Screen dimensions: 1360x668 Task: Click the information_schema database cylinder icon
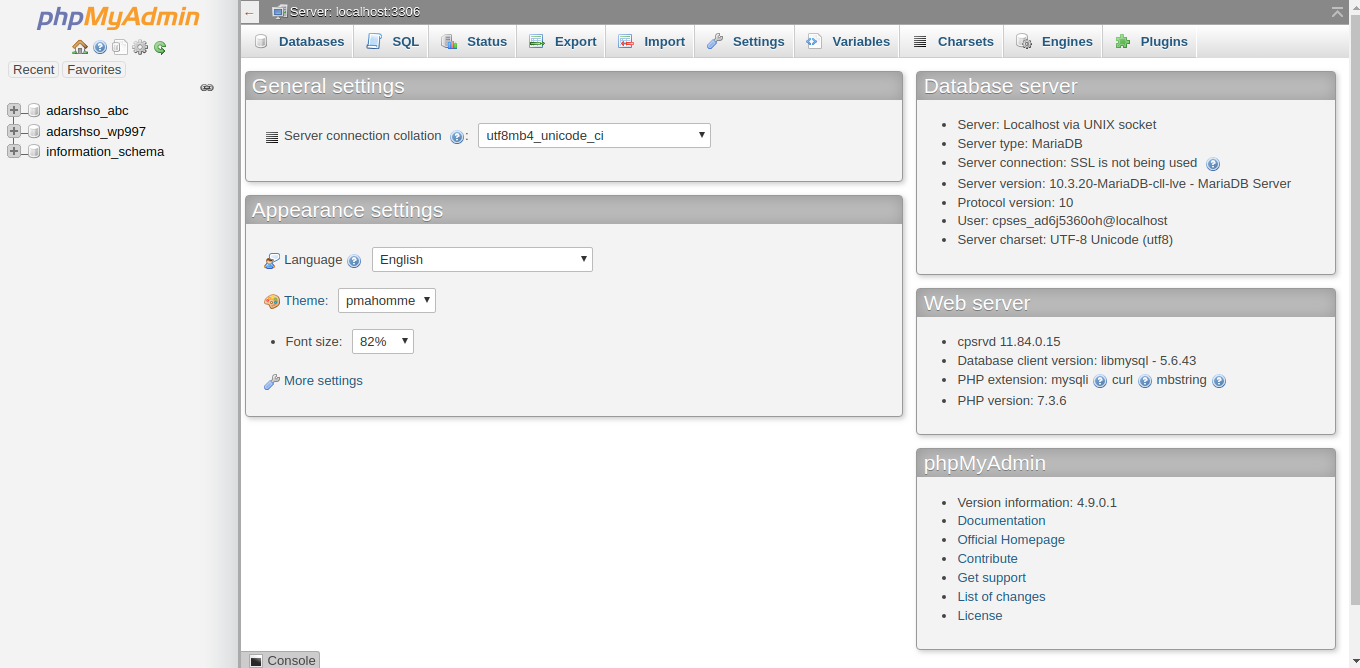pyautogui.click(x=34, y=152)
